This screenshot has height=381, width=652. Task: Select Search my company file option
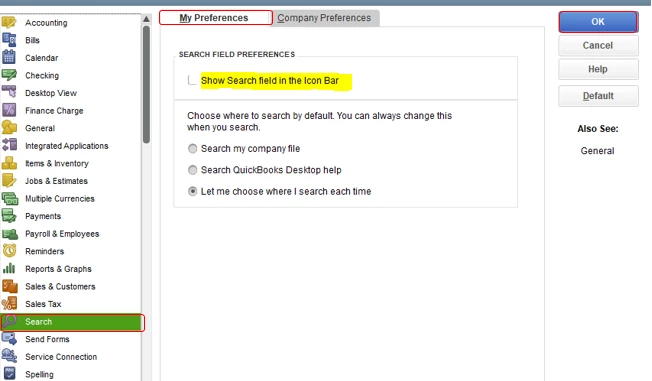(193, 148)
